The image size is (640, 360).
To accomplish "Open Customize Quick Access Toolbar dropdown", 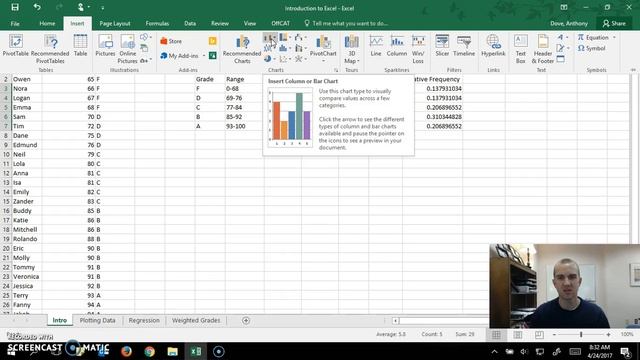I will pos(102,8).
